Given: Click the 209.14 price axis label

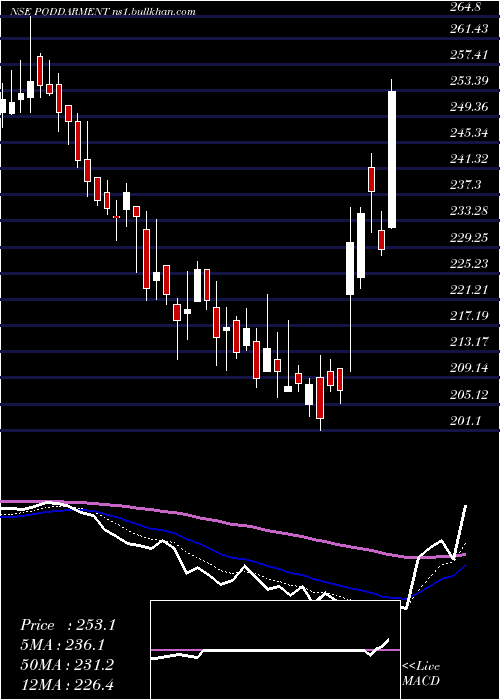Looking at the screenshot, I should coord(470,368).
